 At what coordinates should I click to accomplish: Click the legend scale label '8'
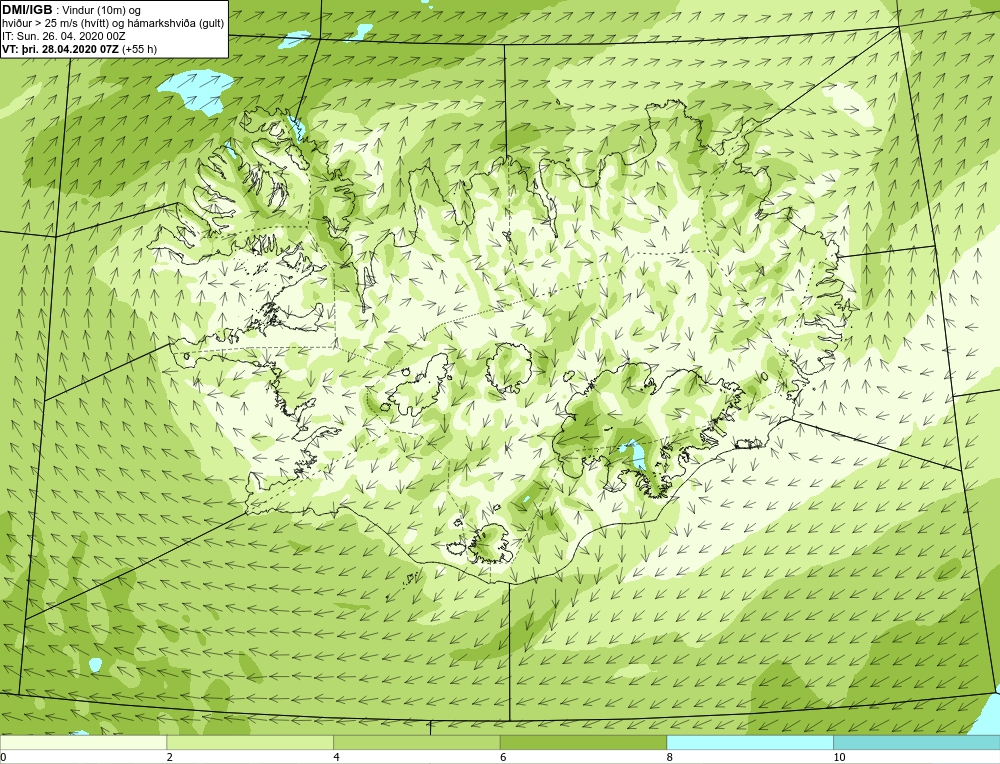(670, 757)
